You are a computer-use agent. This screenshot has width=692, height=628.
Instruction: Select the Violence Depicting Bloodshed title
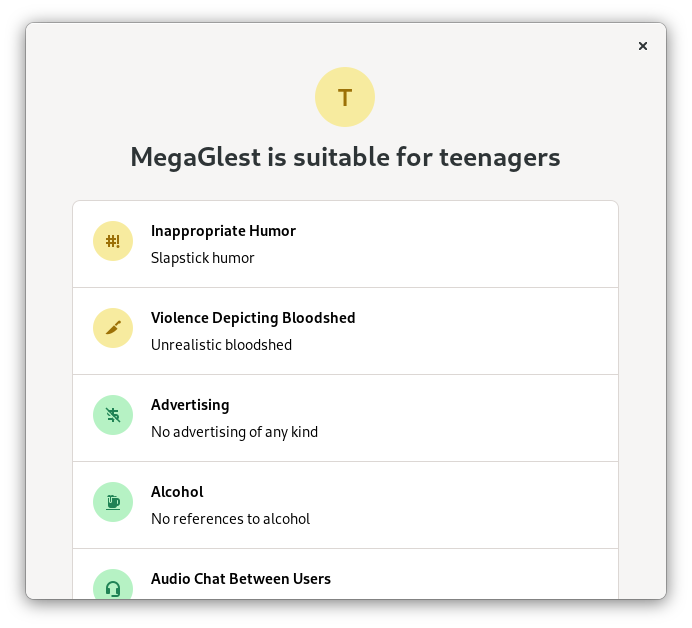coord(253,318)
